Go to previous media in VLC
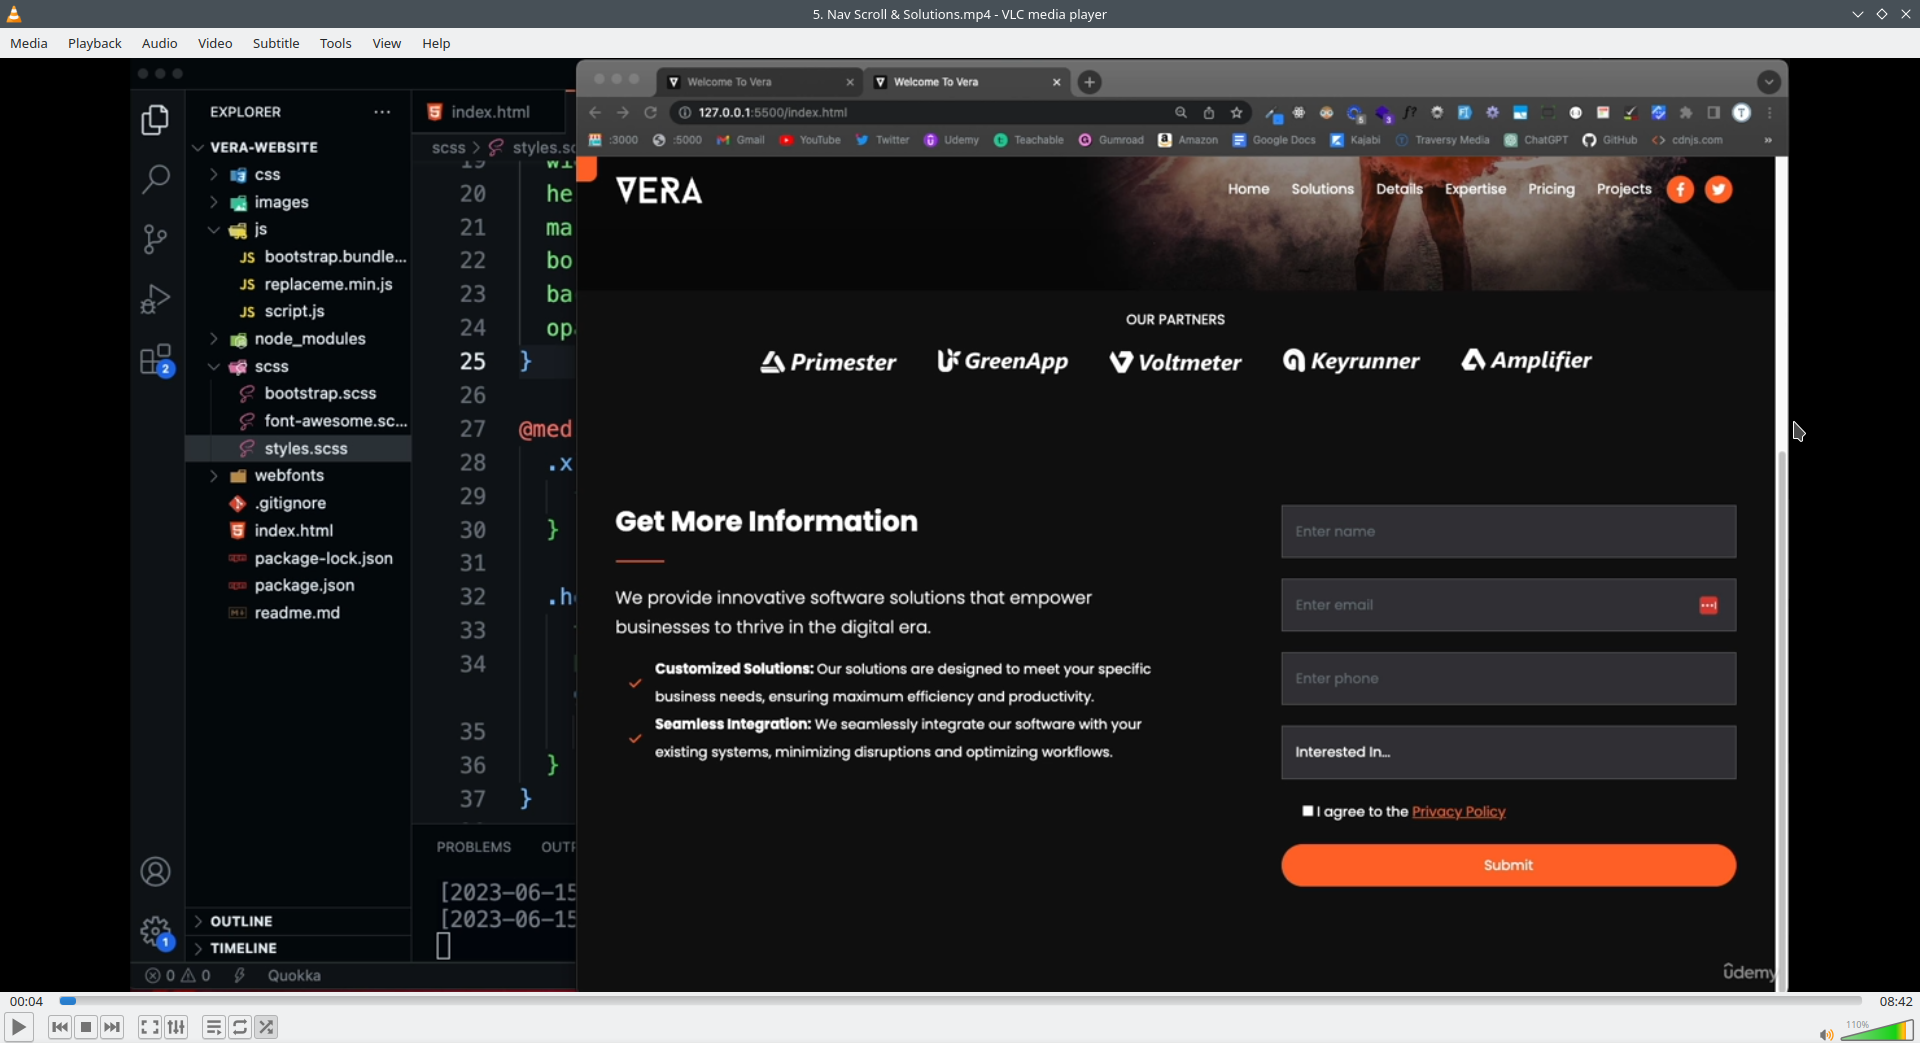 pos(60,1027)
